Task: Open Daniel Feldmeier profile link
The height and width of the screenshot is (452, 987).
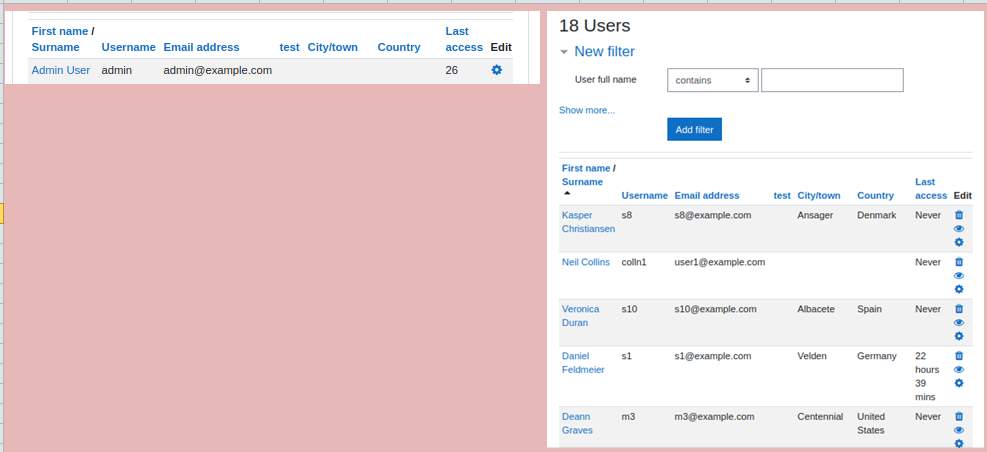Action: [583, 363]
